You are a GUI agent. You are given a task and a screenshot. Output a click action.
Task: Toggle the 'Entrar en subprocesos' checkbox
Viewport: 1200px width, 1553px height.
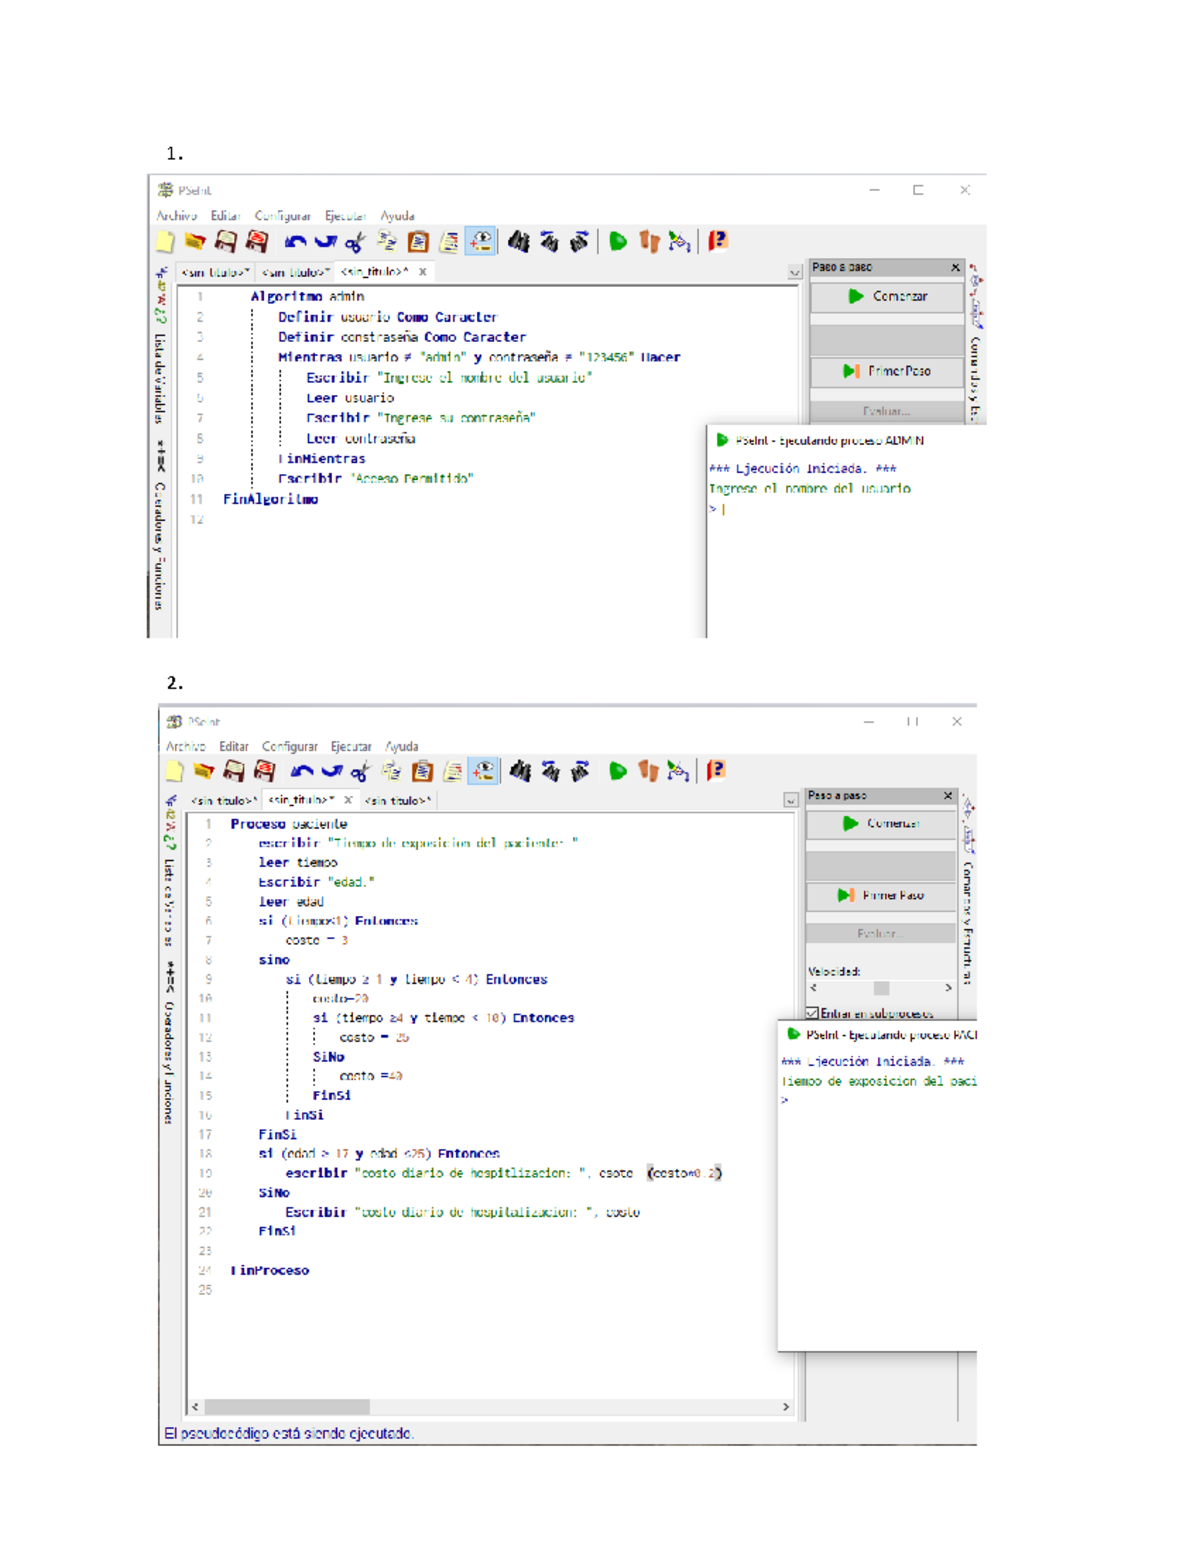click(x=812, y=1013)
